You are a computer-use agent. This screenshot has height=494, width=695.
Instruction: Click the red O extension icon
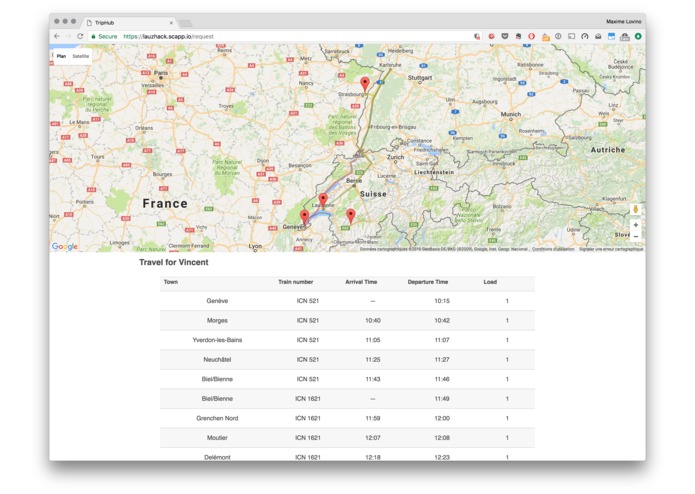[531, 36]
